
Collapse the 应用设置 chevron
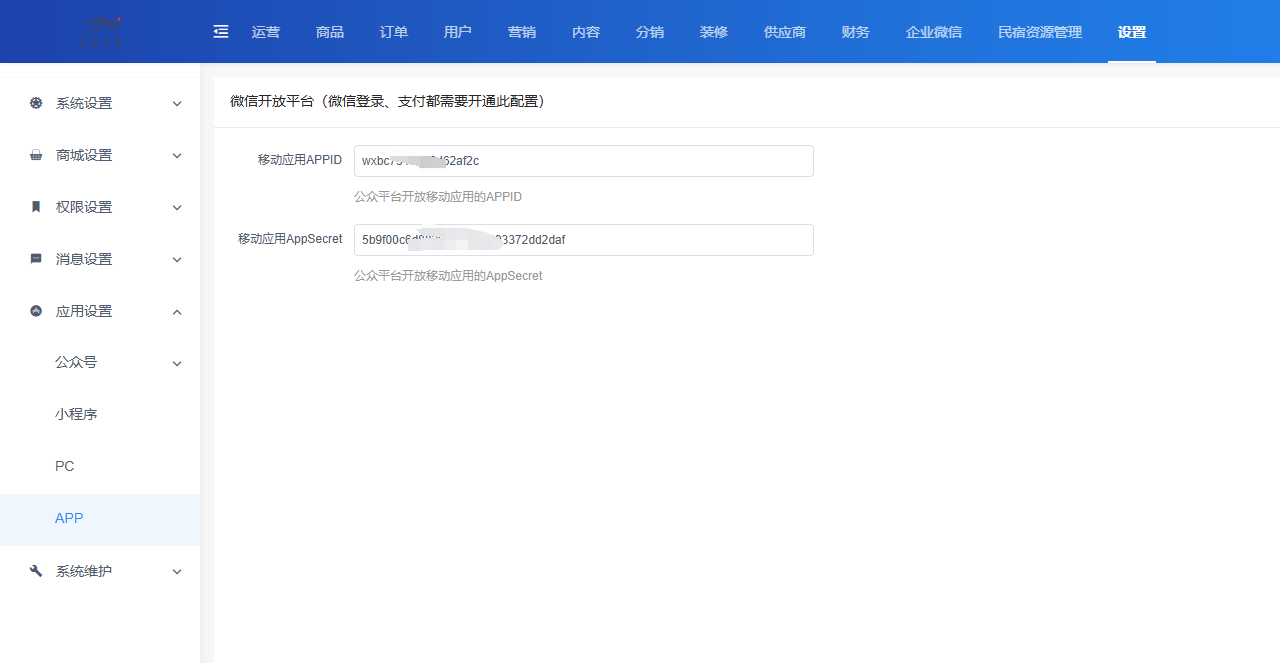coord(177,312)
